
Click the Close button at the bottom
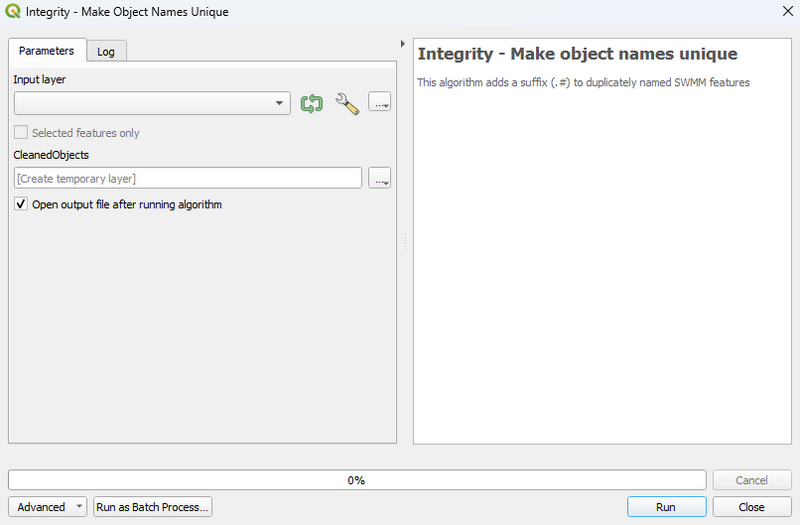751,507
